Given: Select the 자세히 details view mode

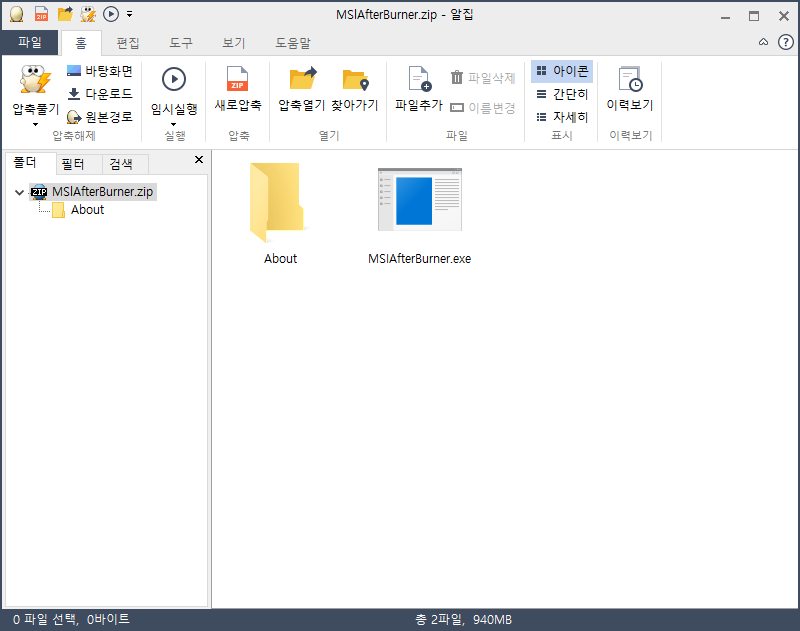Looking at the screenshot, I should pyautogui.click(x=562, y=117).
